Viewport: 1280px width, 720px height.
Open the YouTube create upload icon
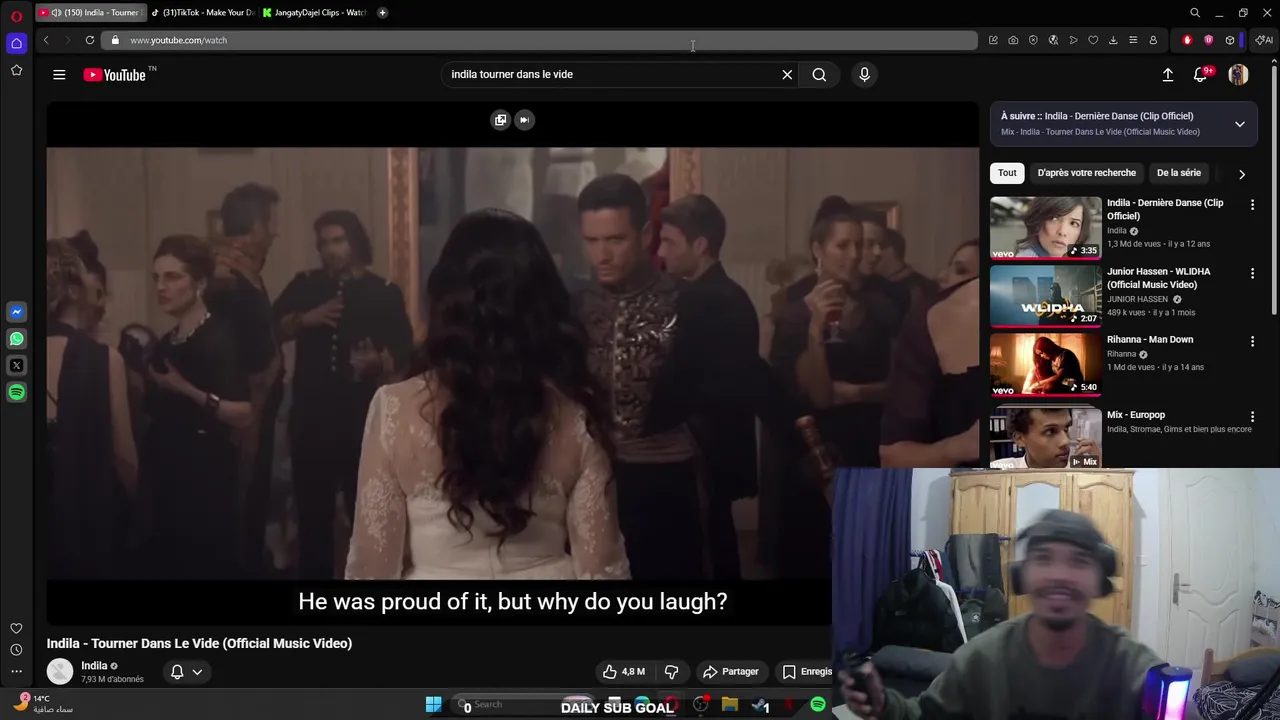pyautogui.click(x=1167, y=75)
